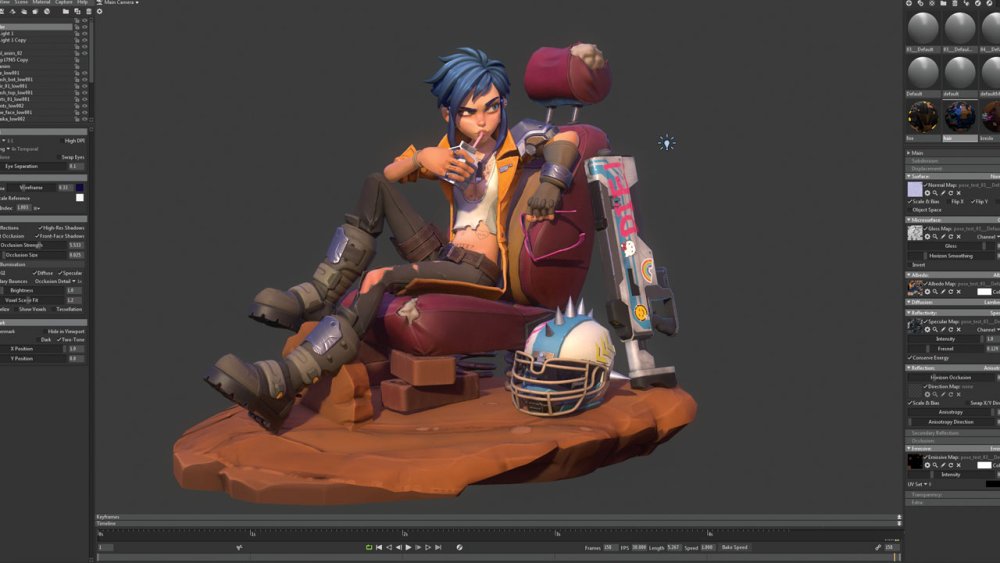Click the Bake Speed button
1000x563 pixels.
click(x=735, y=547)
